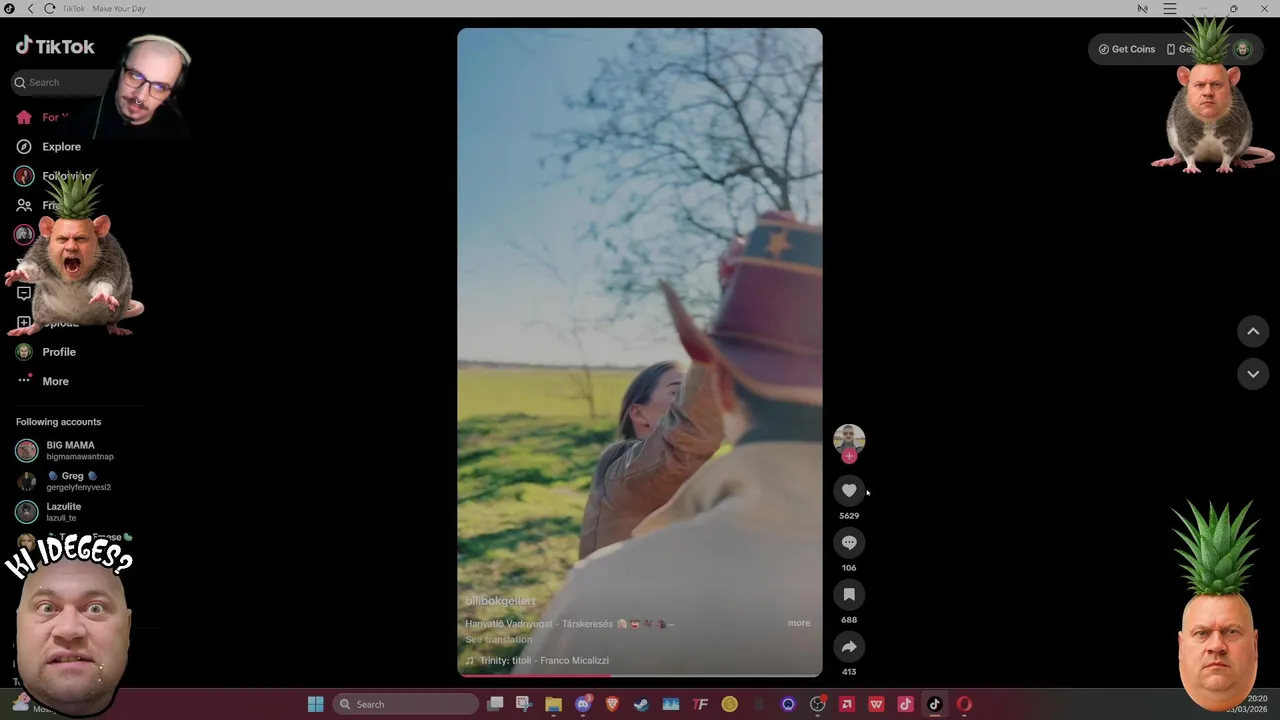Reload the TikTok page
The height and width of the screenshot is (720, 1280).
[49, 8]
